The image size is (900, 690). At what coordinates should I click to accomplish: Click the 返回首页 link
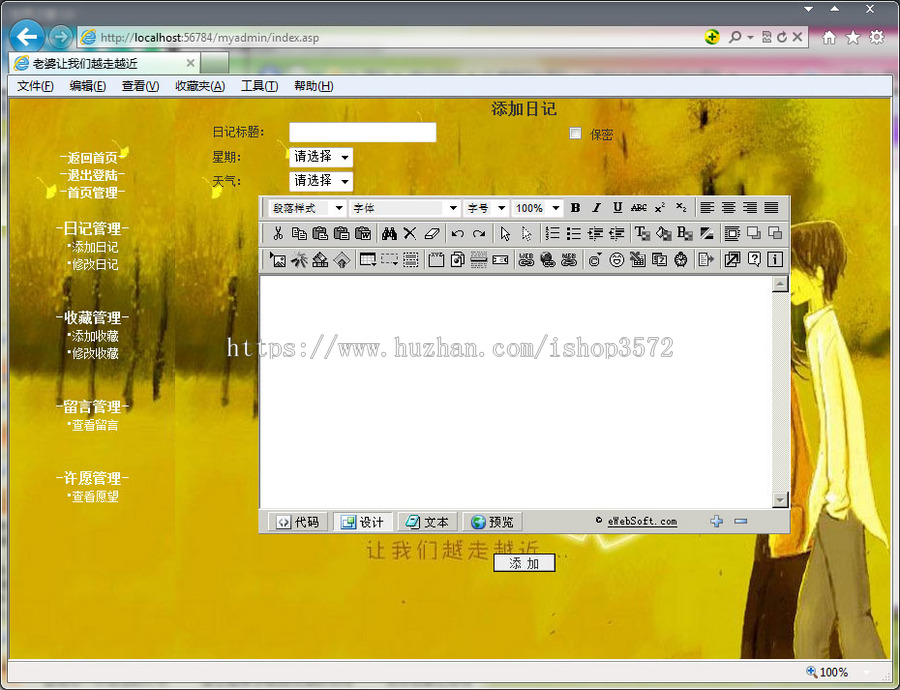tap(92, 158)
